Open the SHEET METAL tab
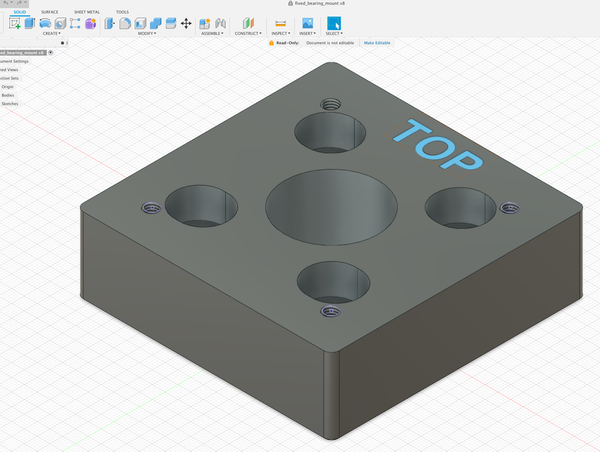Screen dimensions: 600x452 click(87, 12)
